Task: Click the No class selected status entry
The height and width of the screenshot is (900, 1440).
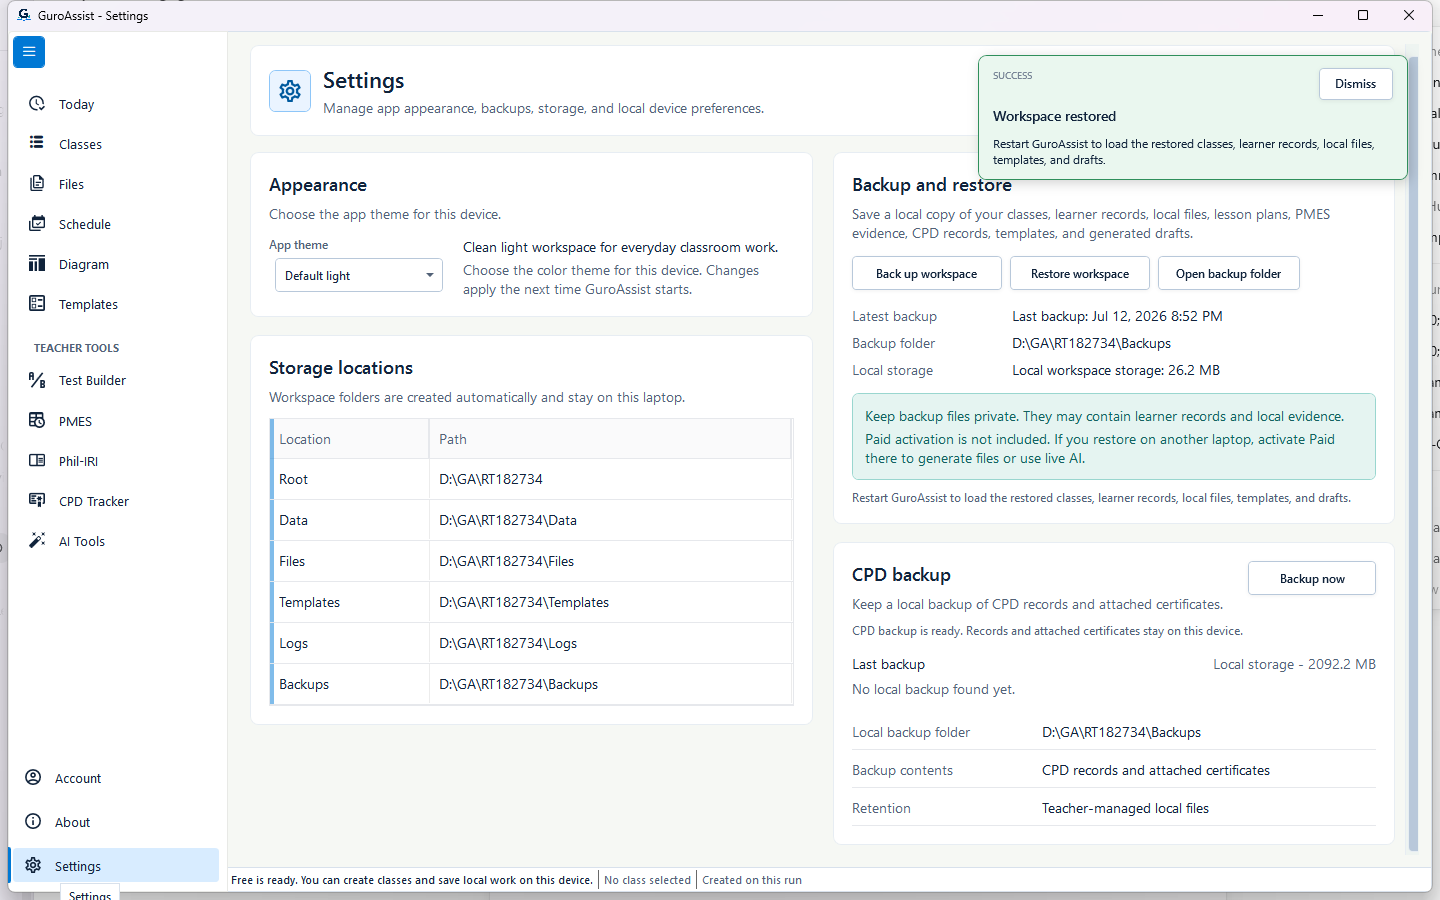Action: (647, 880)
